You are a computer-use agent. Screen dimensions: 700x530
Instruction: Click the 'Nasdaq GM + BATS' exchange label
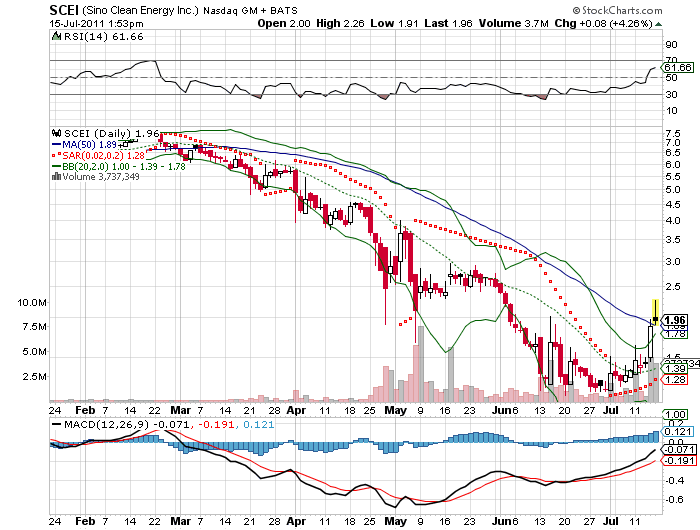point(250,10)
